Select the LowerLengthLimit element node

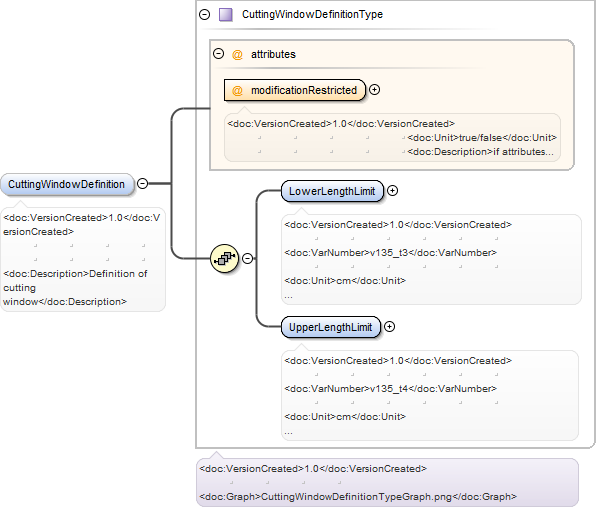click(332, 191)
